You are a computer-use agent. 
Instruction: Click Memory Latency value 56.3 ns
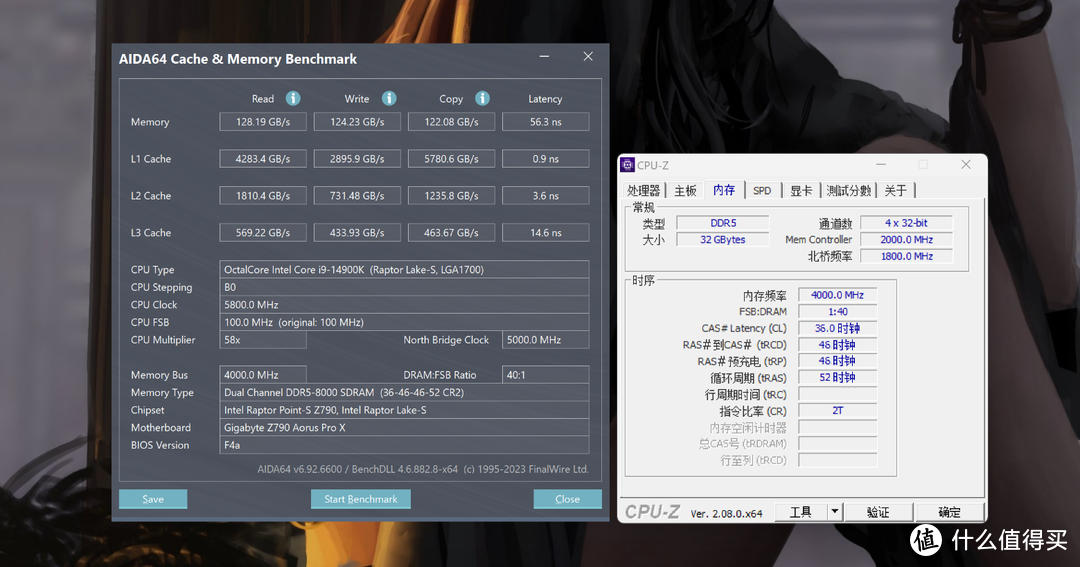tap(546, 122)
